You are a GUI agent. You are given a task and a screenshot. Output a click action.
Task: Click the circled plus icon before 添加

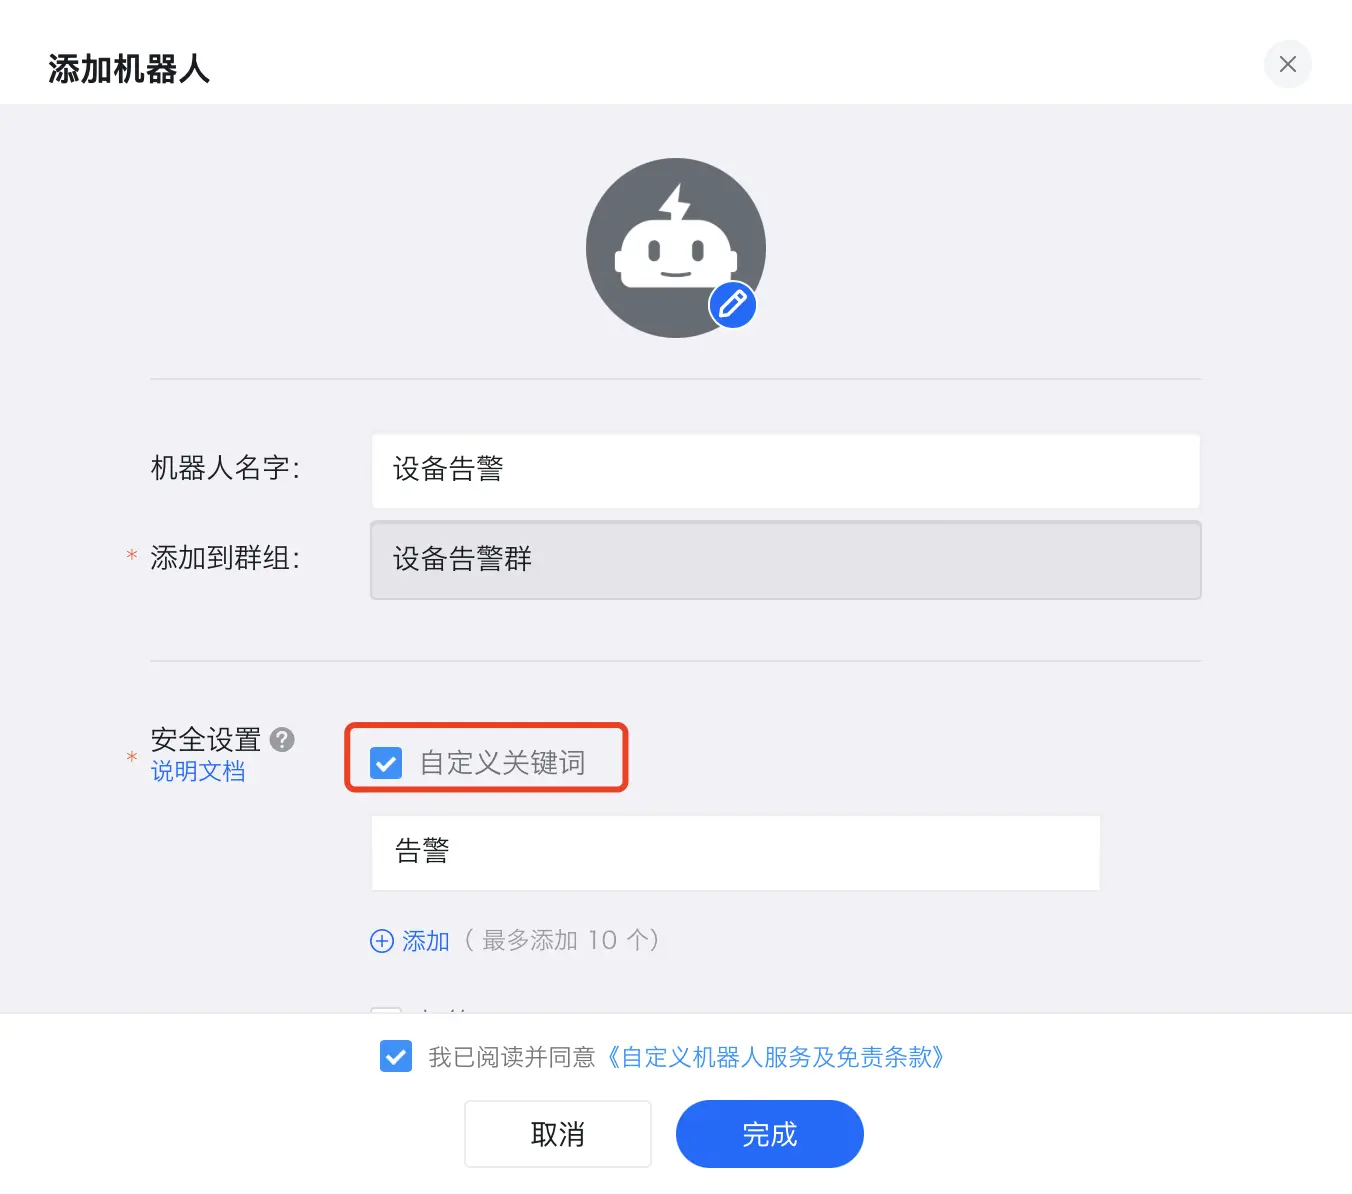382,941
